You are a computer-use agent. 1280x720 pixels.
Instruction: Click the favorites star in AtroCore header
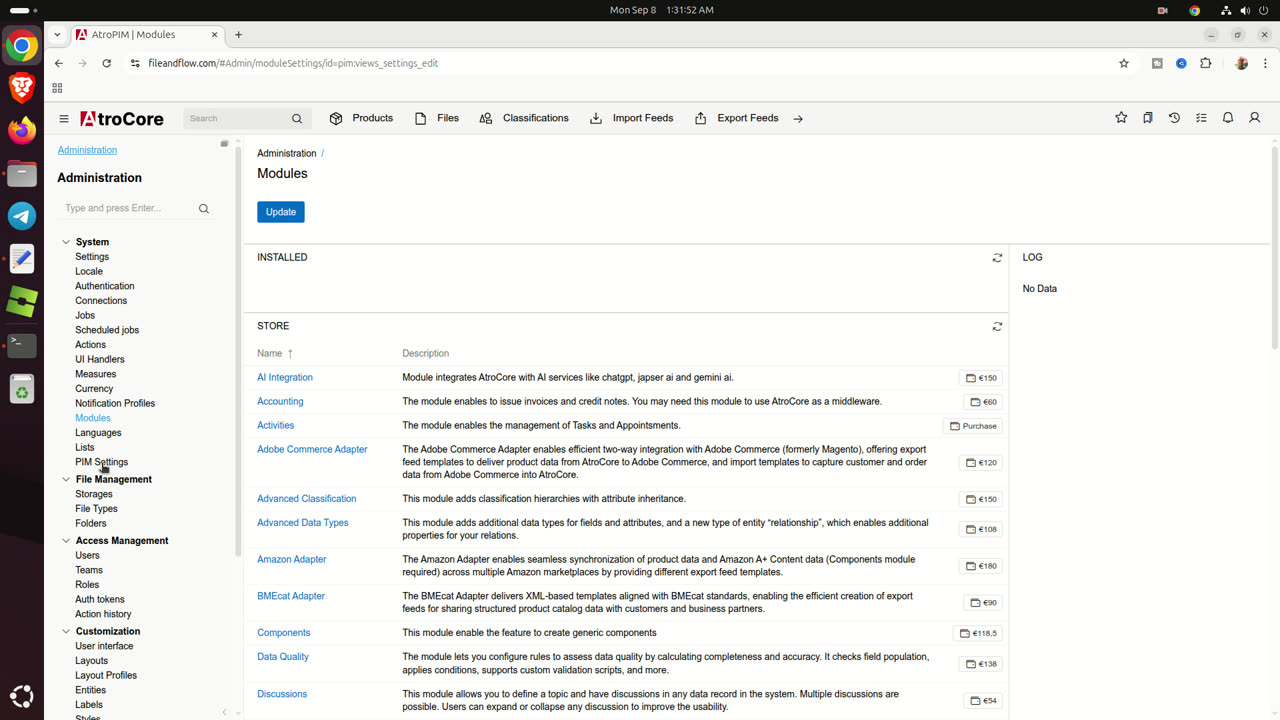(x=1121, y=118)
